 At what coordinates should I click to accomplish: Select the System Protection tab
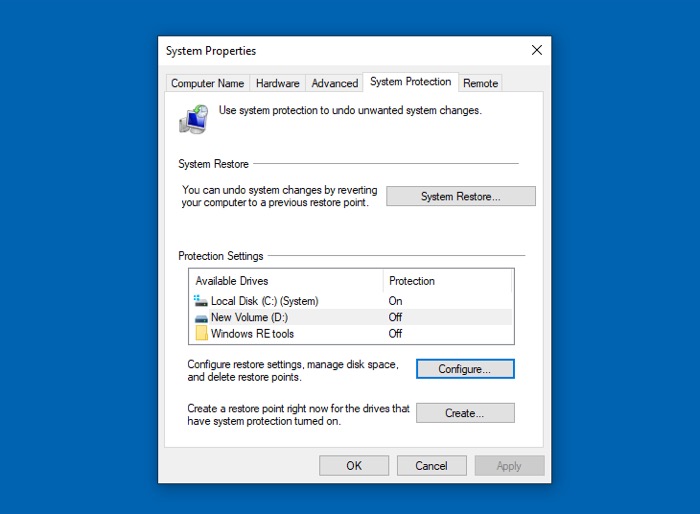(x=410, y=82)
